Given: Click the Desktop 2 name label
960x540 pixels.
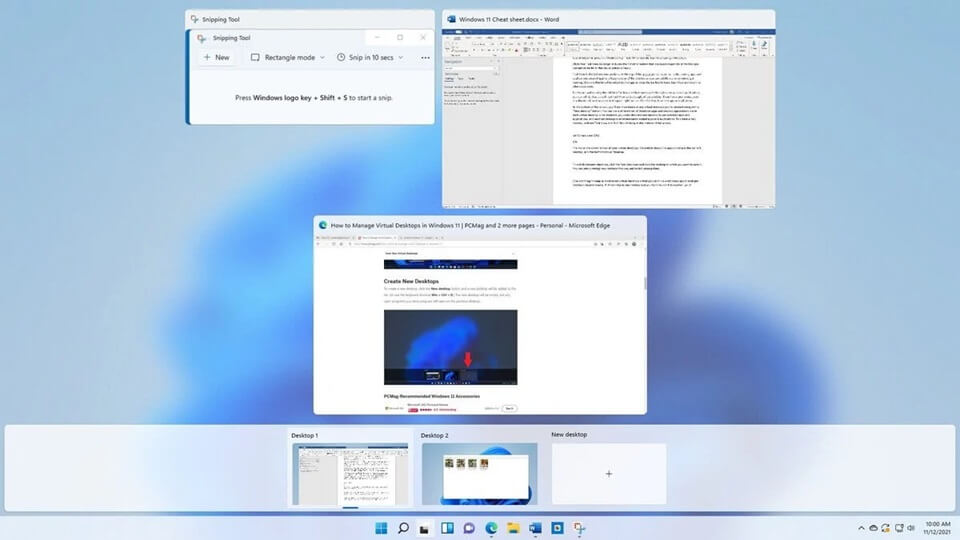Looking at the screenshot, I should coord(434,435).
